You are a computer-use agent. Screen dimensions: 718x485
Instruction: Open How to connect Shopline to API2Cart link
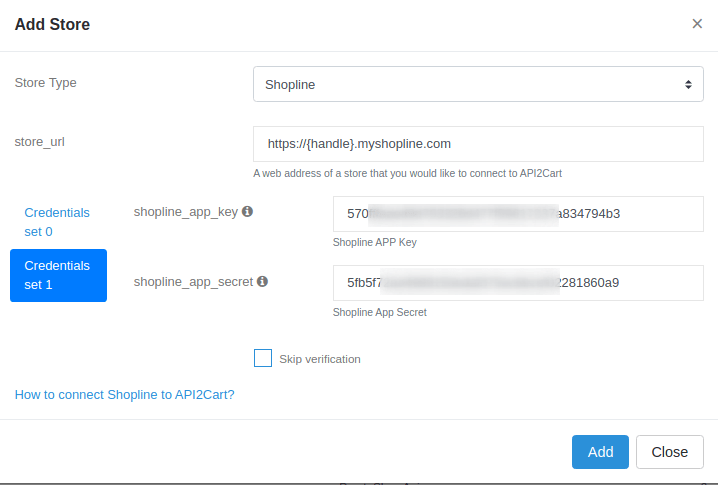pos(124,395)
